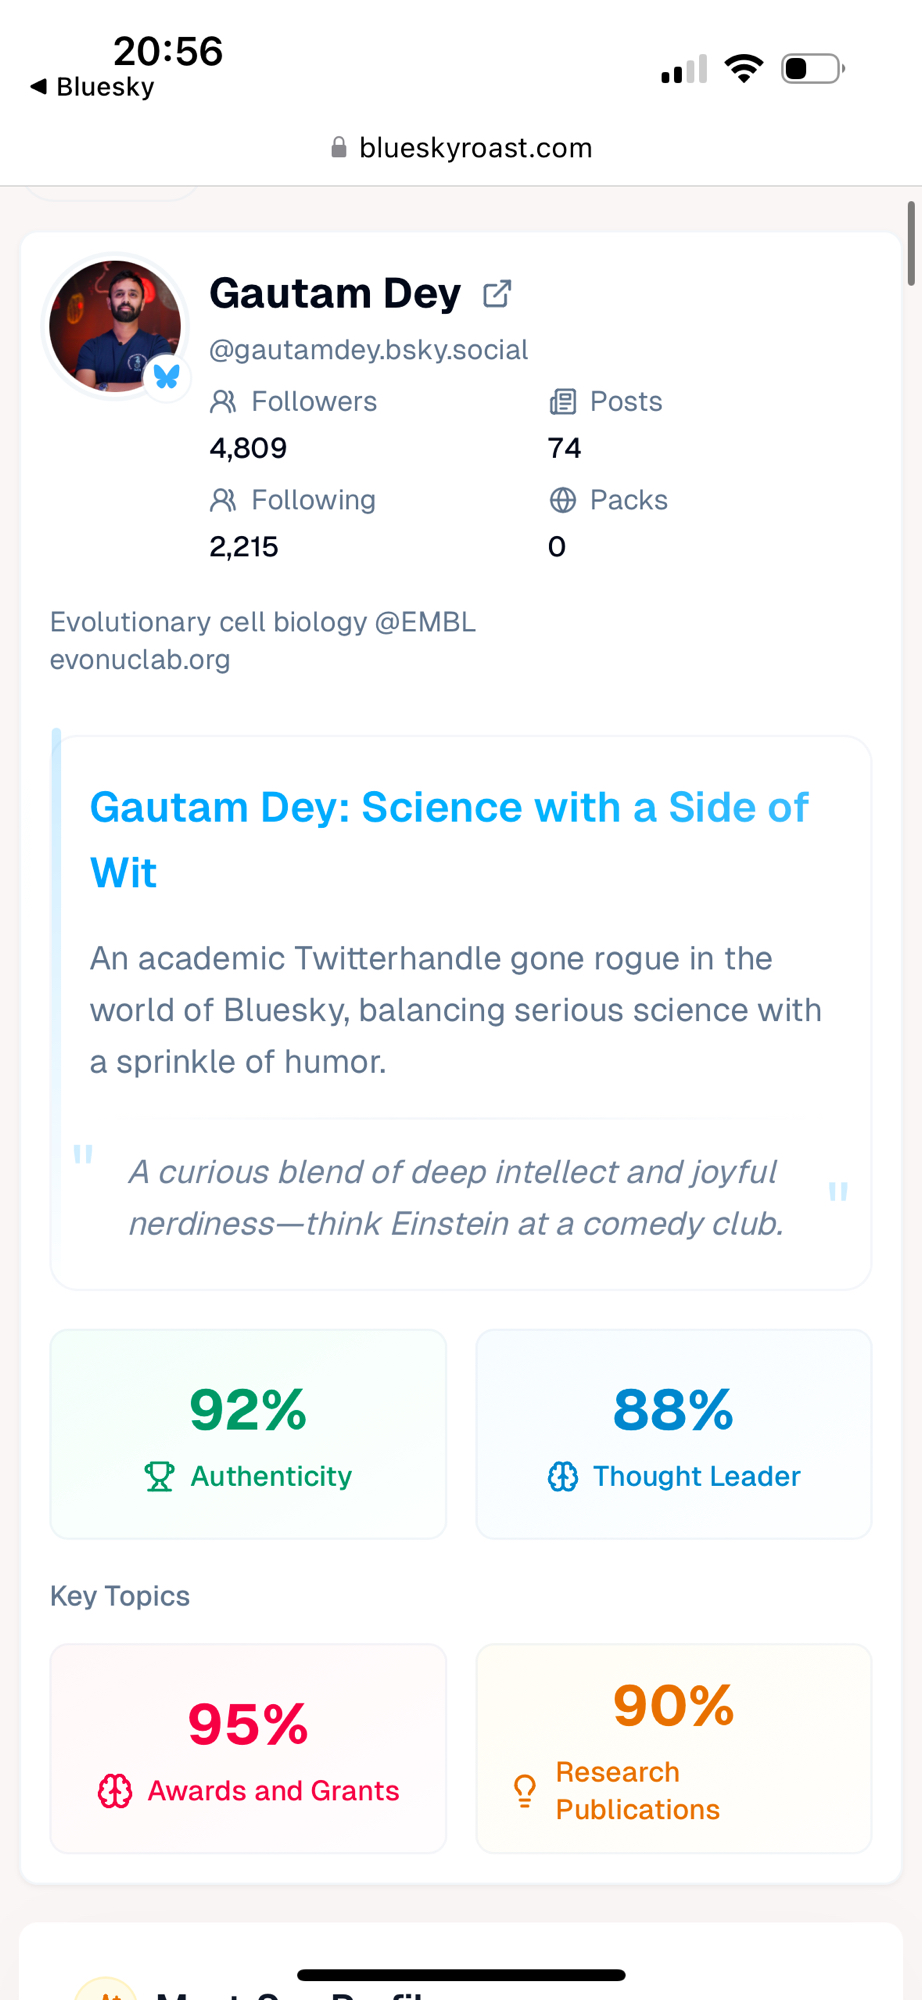The height and width of the screenshot is (2000, 922).
Task: Open Gautam Dey's external profile link icon
Action: [x=497, y=294]
